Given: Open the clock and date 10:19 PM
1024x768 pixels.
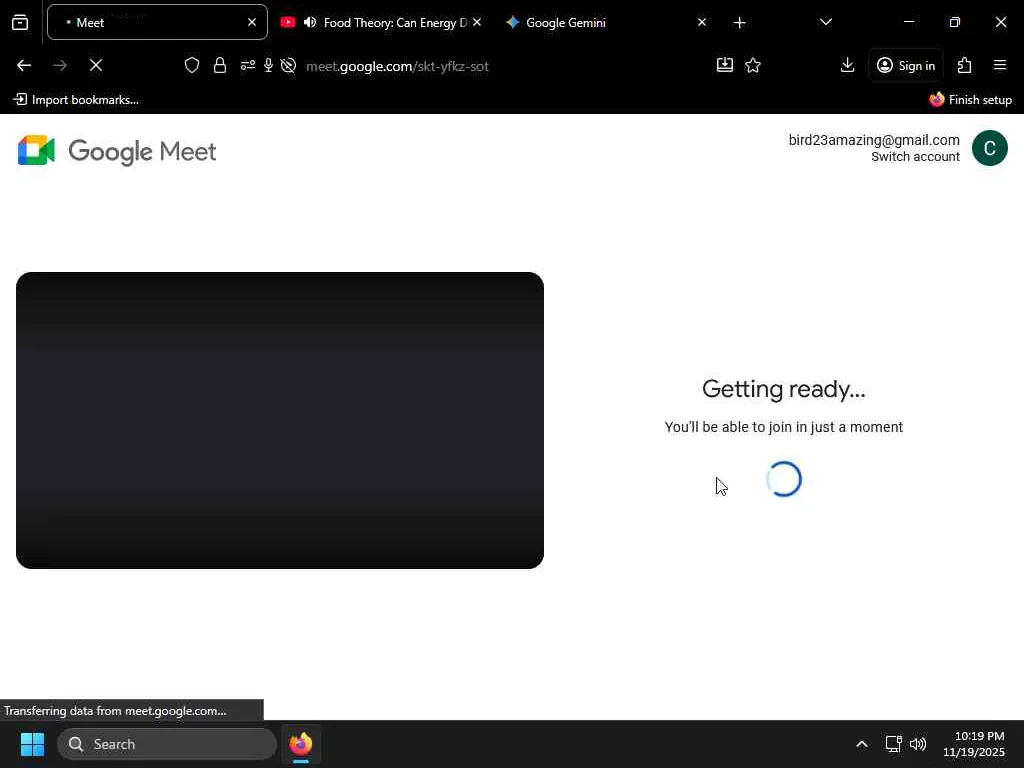Looking at the screenshot, I should pos(974,744).
